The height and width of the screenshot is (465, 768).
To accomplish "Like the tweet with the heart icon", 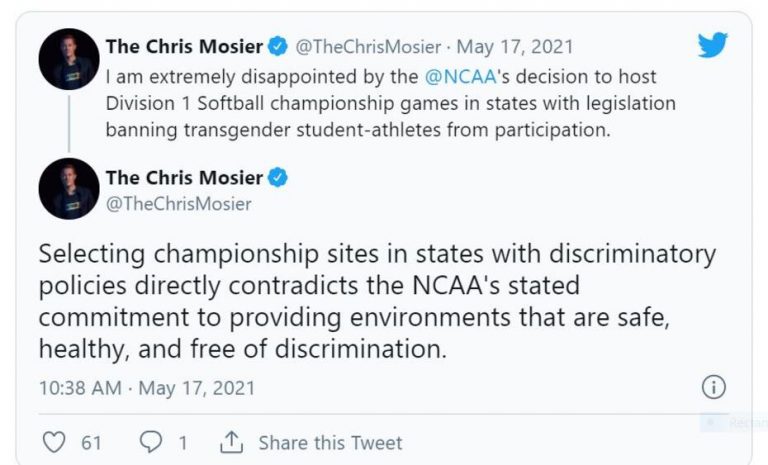I will click(x=56, y=441).
